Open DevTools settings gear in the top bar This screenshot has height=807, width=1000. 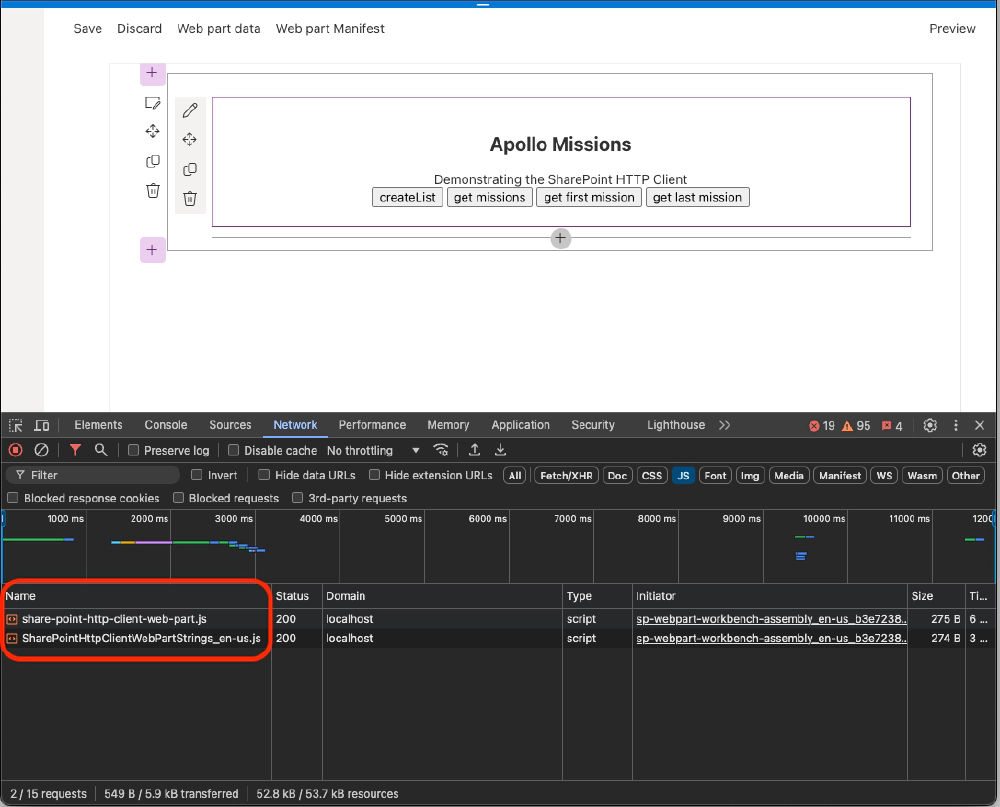(930, 426)
